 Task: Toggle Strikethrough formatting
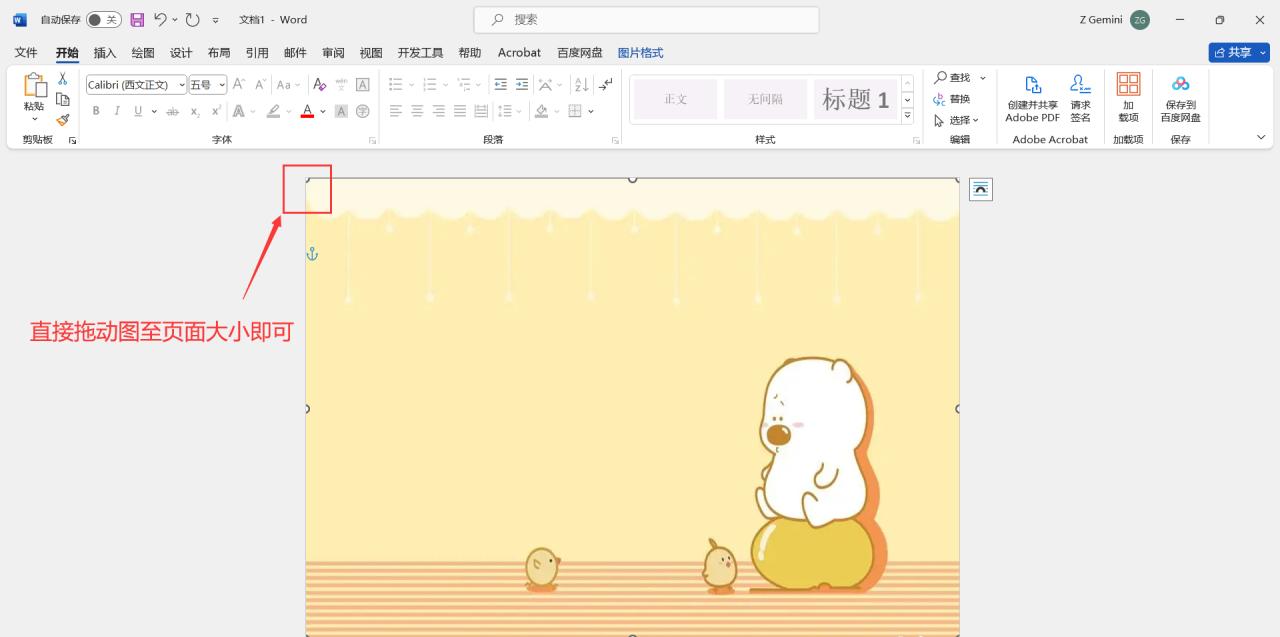pyautogui.click(x=172, y=111)
